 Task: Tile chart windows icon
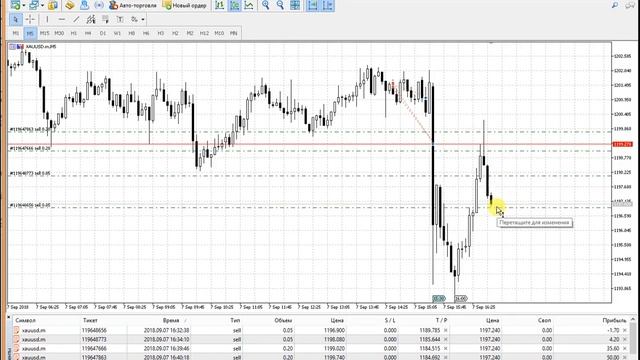point(295,5)
